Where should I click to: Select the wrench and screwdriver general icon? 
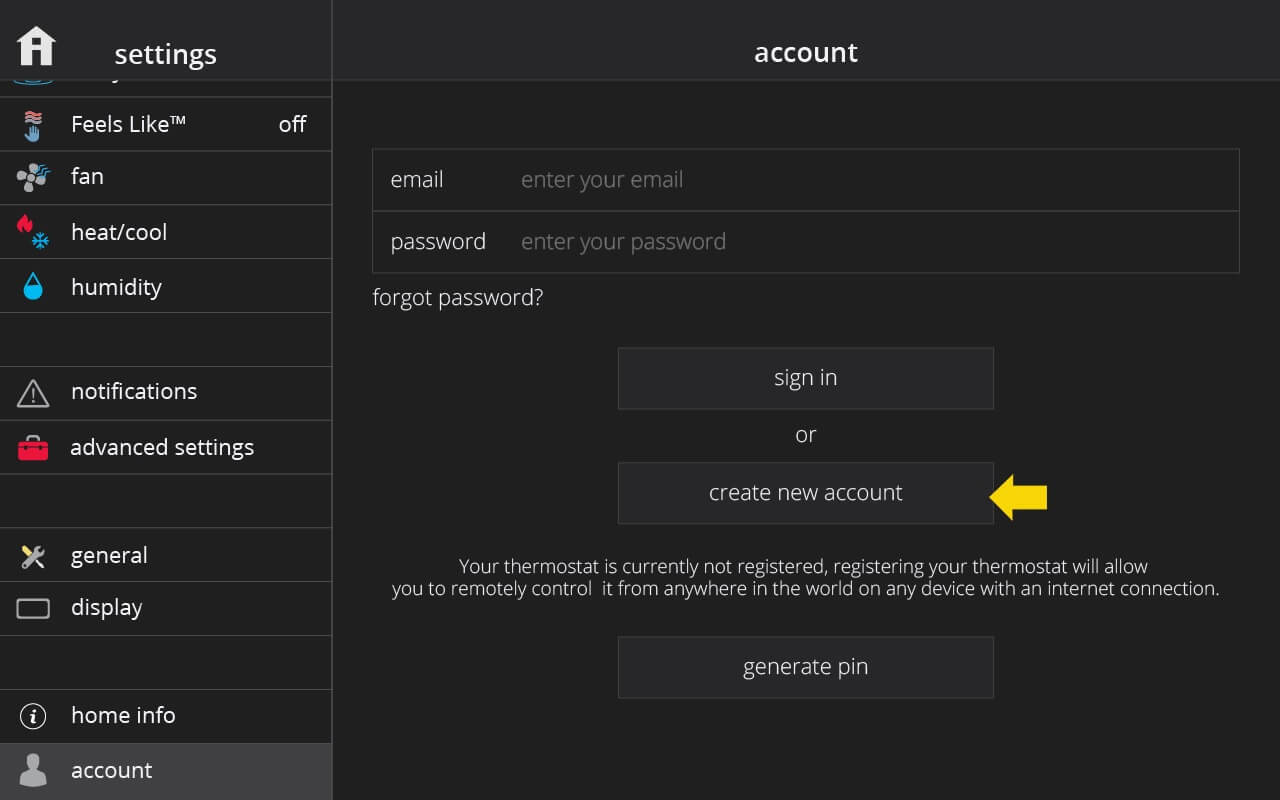tap(33, 556)
